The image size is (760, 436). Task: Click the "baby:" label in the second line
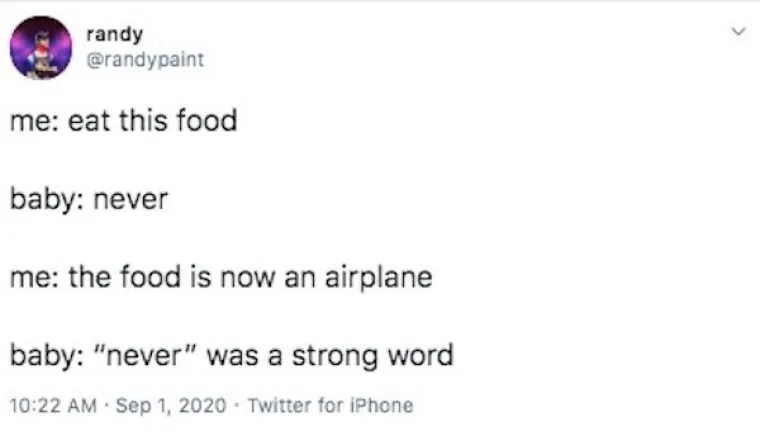point(44,200)
